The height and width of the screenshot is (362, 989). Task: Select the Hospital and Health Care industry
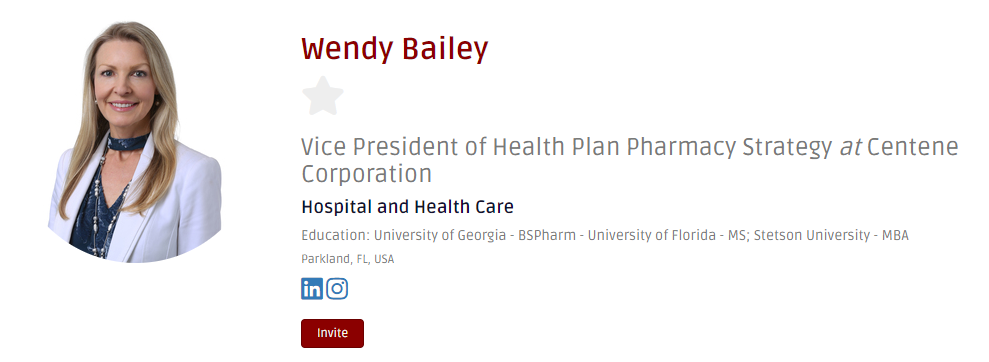[407, 206]
